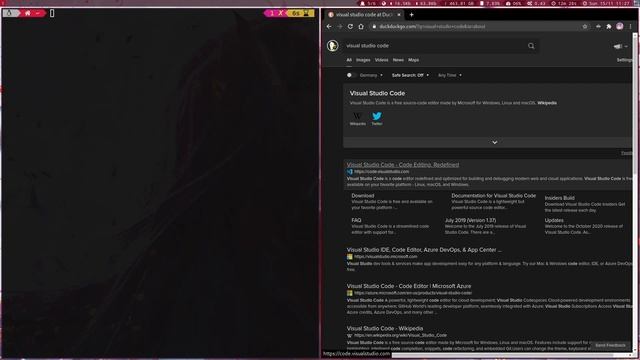This screenshot has width=640, height=360.
Task: Select the All results tab
Action: [349, 60]
